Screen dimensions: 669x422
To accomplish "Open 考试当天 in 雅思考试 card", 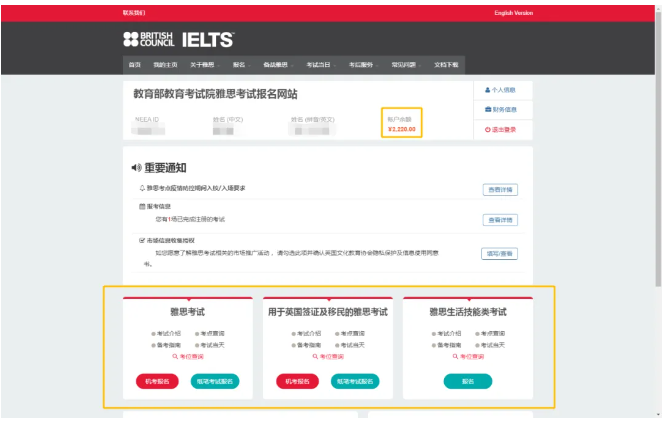I will pyautogui.click(x=212, y=345).
